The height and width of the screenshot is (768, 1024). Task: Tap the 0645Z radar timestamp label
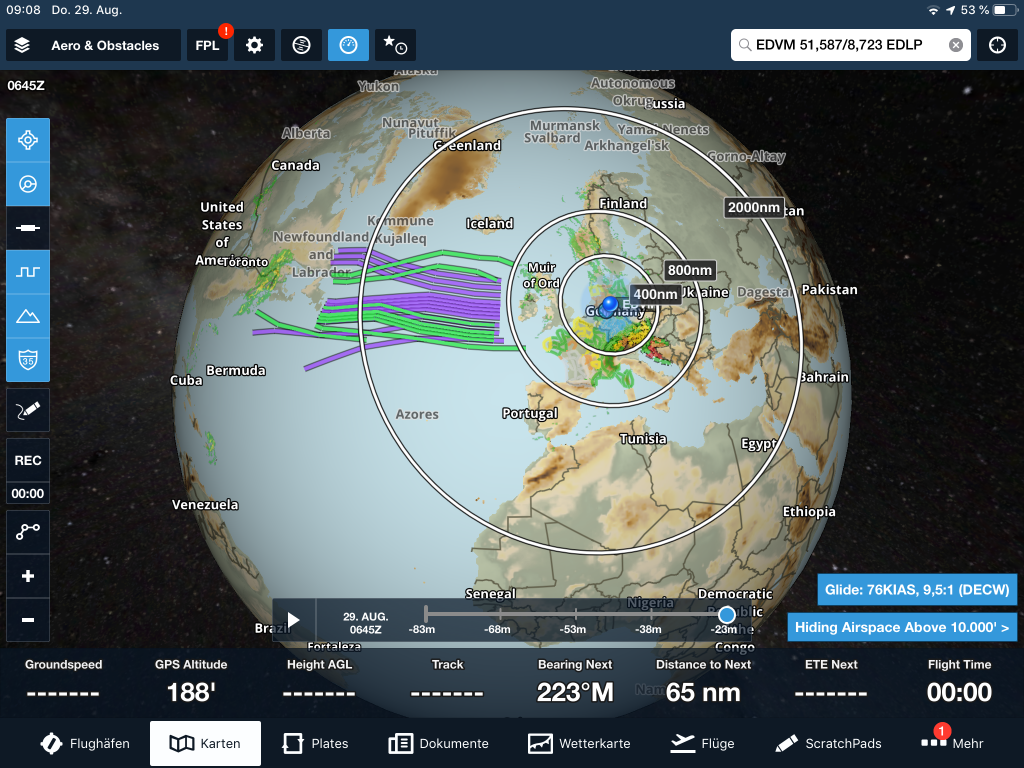(26, 86)
